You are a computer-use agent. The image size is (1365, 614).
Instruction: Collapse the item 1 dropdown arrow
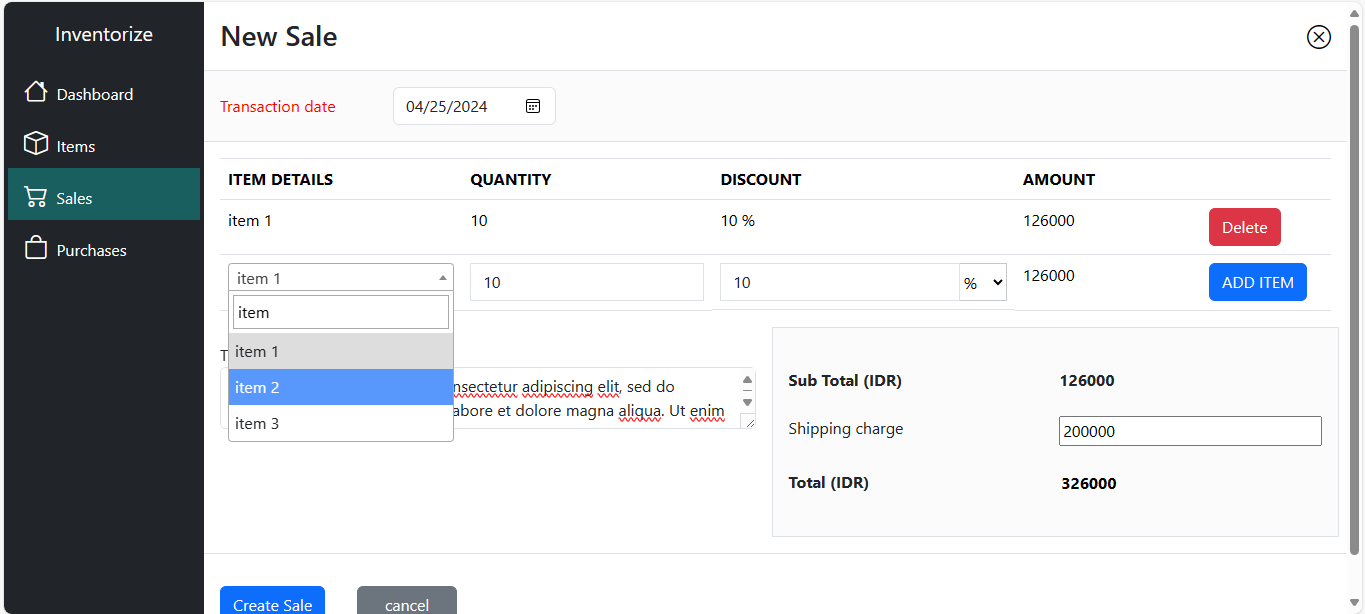click(443, 278)
